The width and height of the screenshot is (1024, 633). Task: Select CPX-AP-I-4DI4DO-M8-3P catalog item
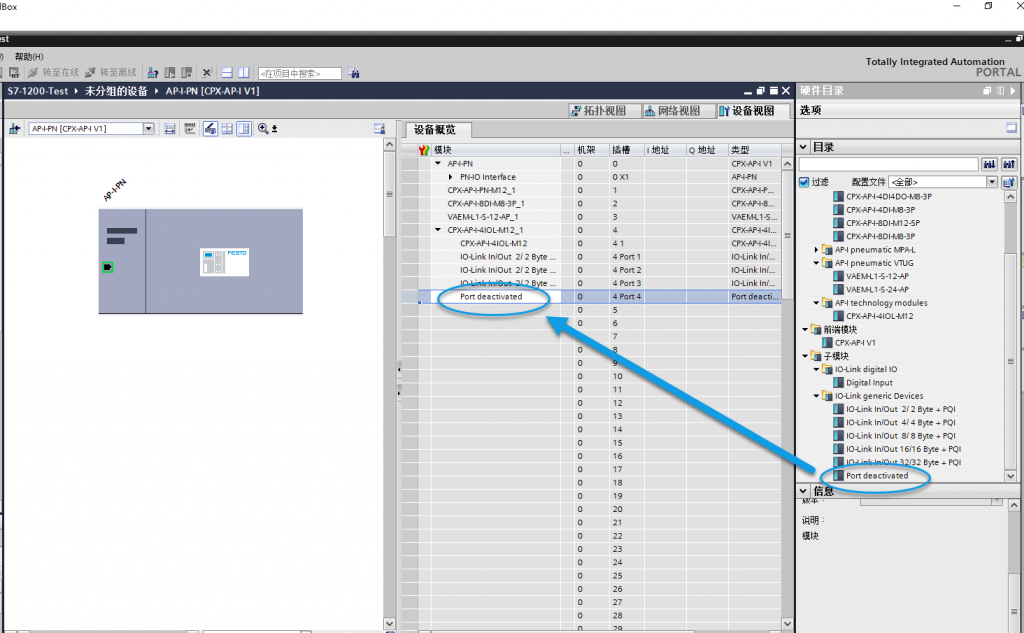point(889,197)
